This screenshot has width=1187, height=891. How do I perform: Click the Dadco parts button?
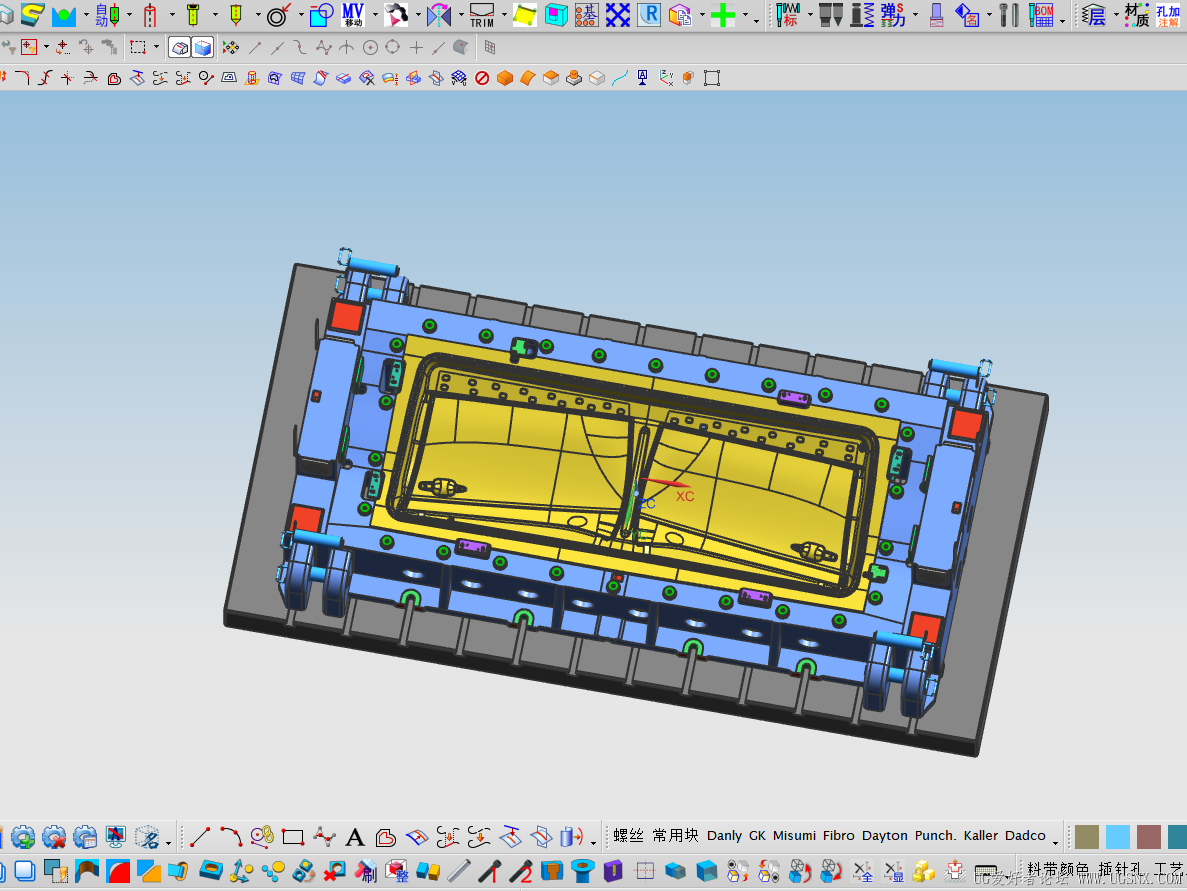click(x=1025, y=836)
